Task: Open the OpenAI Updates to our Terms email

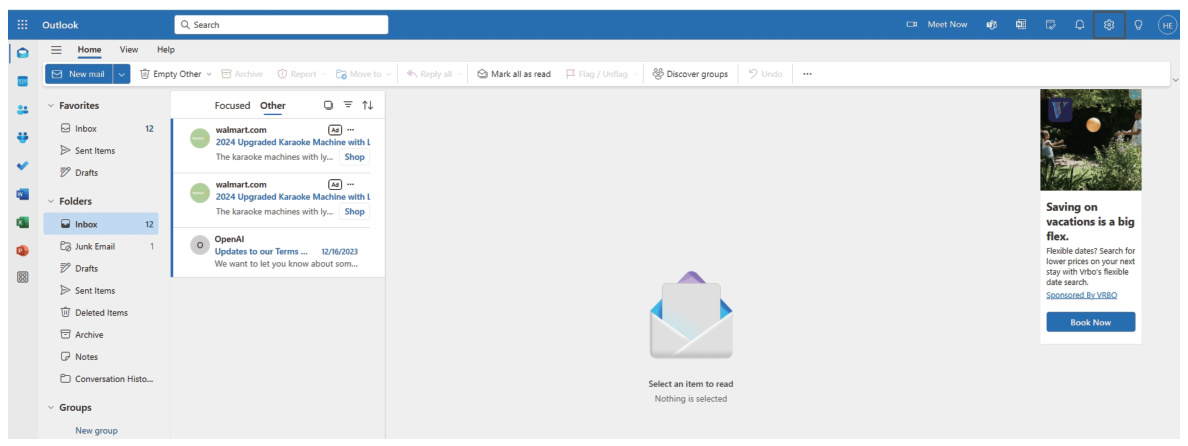Action: pyautogui.click(x=278, y=251)
